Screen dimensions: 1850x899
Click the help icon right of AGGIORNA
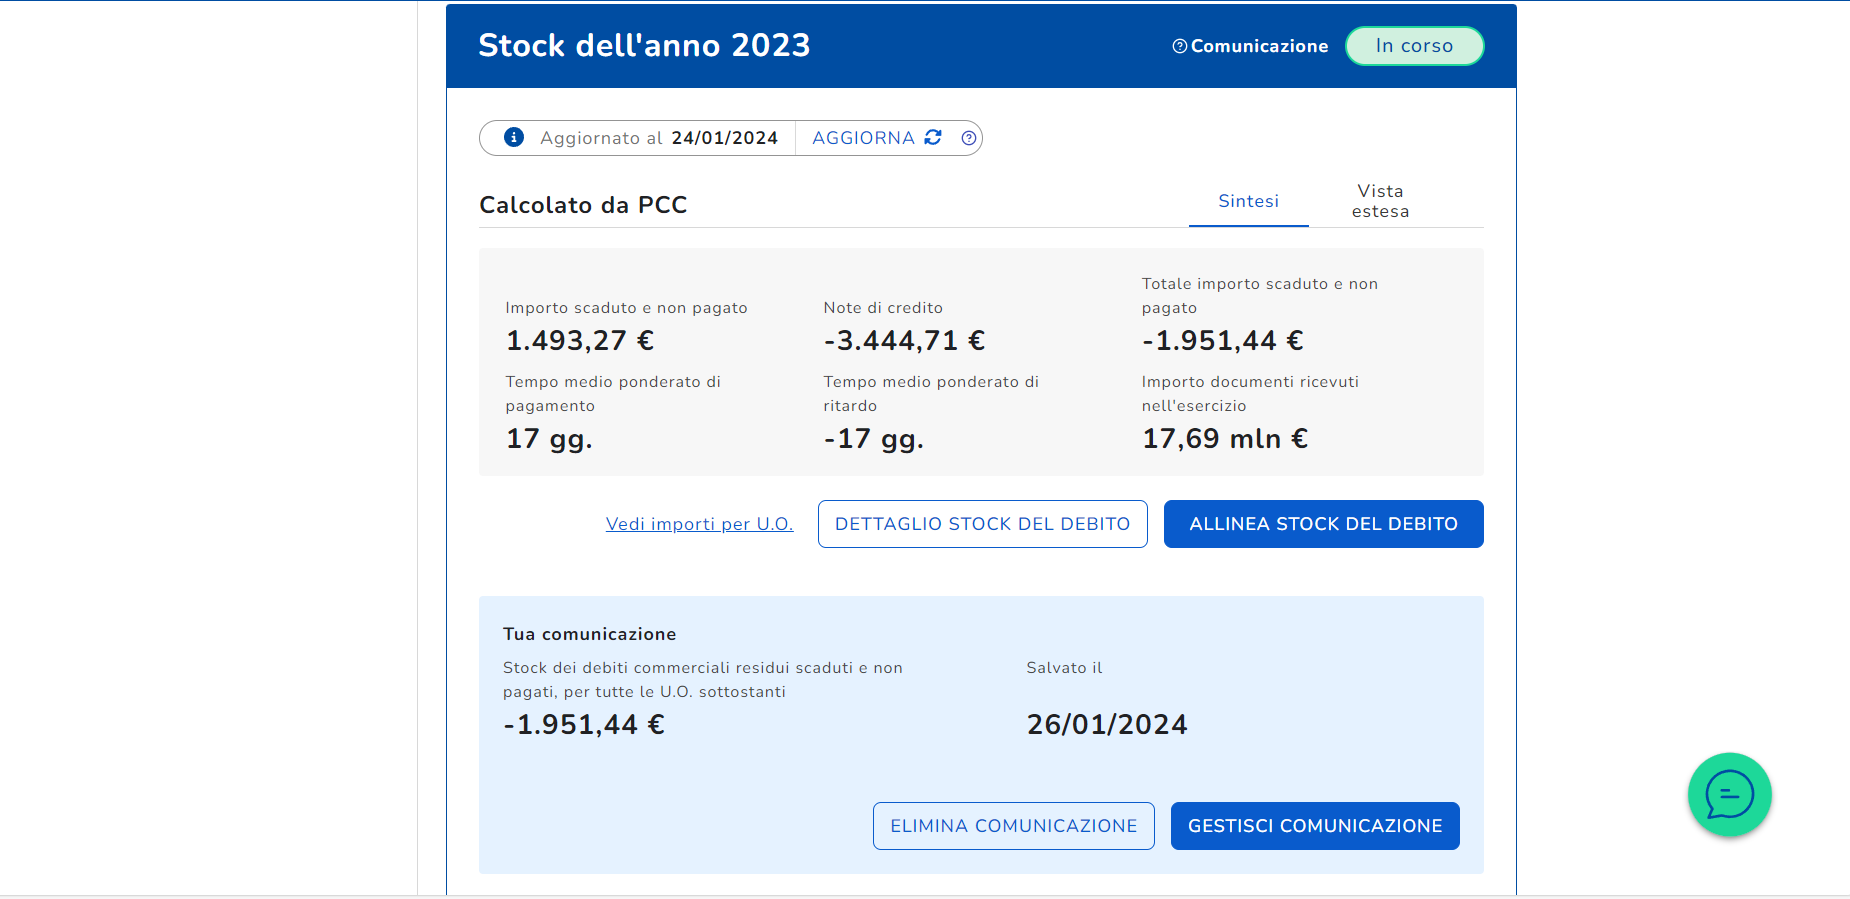(x=968, y=138)
